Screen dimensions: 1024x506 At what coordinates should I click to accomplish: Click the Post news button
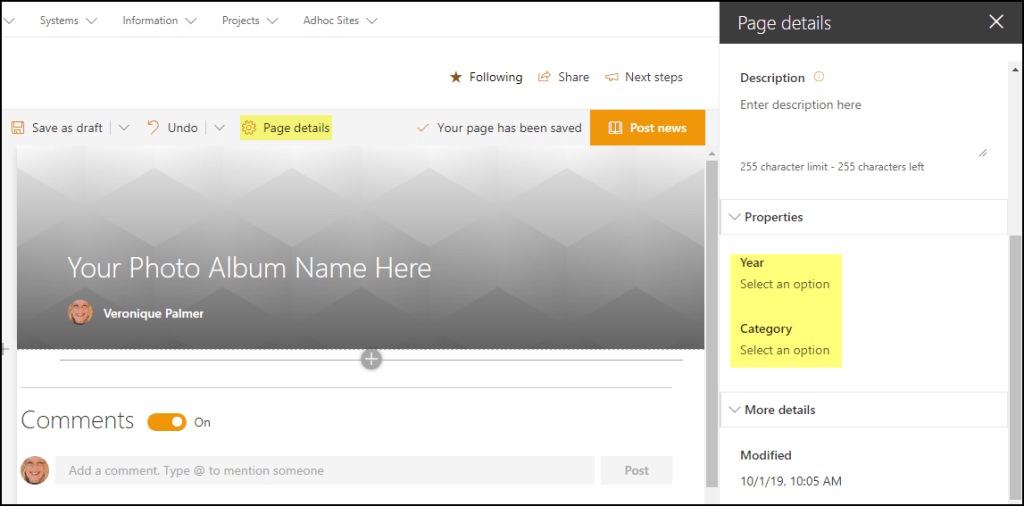click(x=647, y=128)
